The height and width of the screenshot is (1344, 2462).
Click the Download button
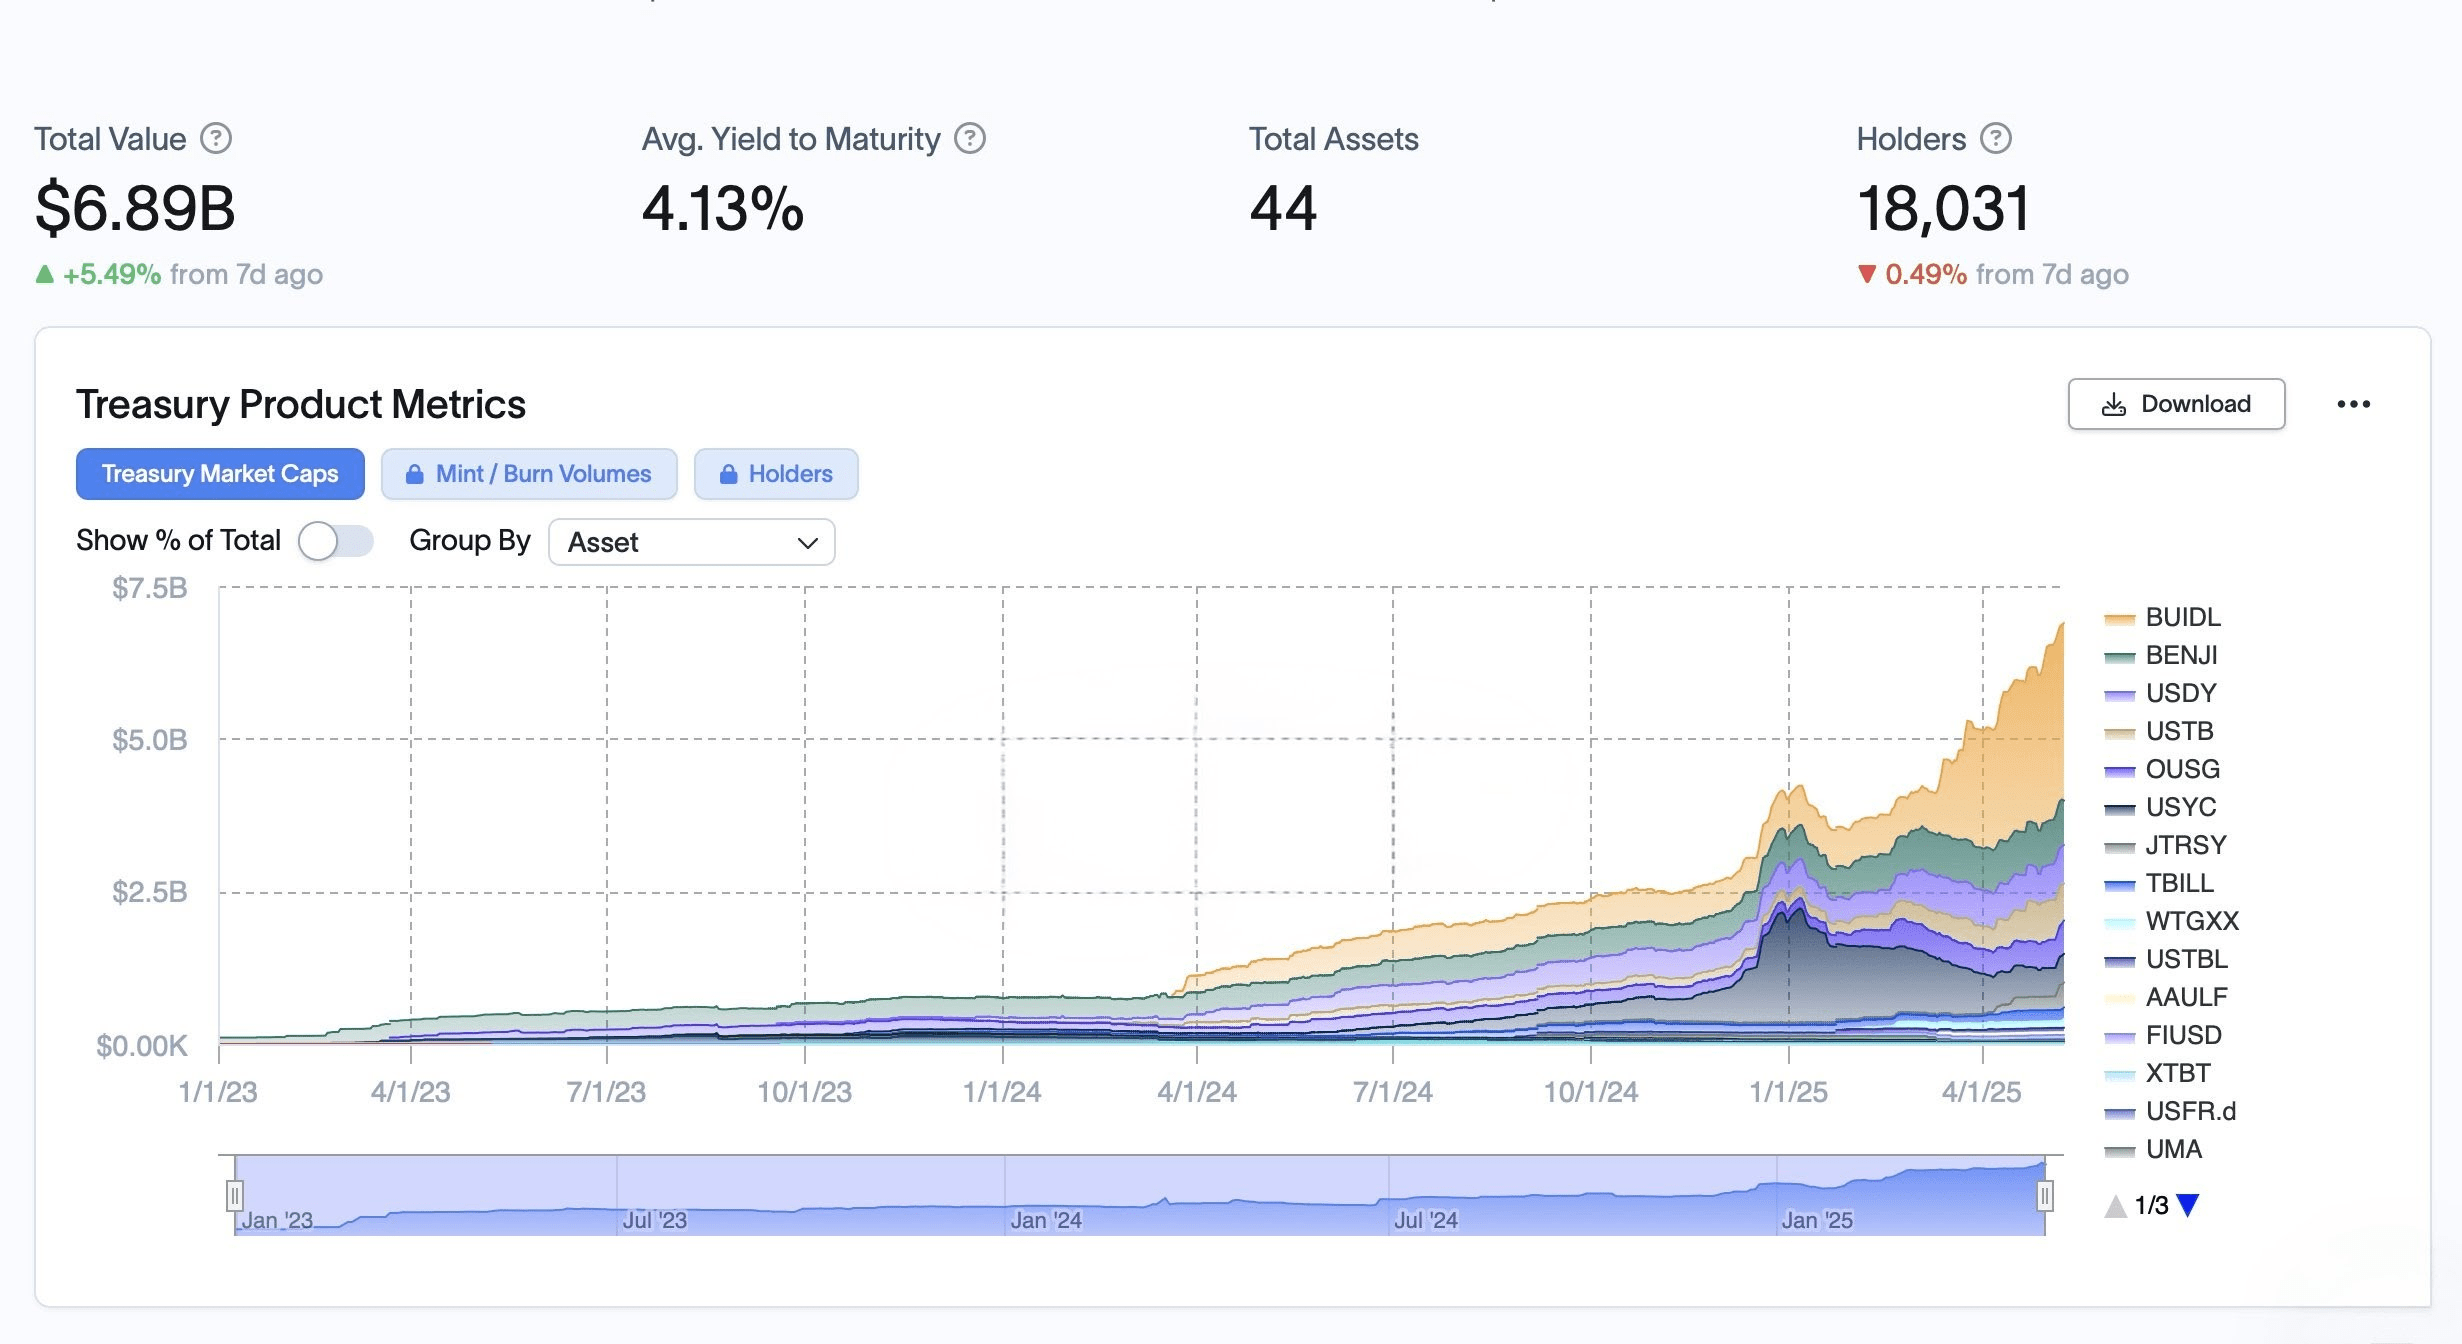pyautogui.click(x=2176, y=404)
